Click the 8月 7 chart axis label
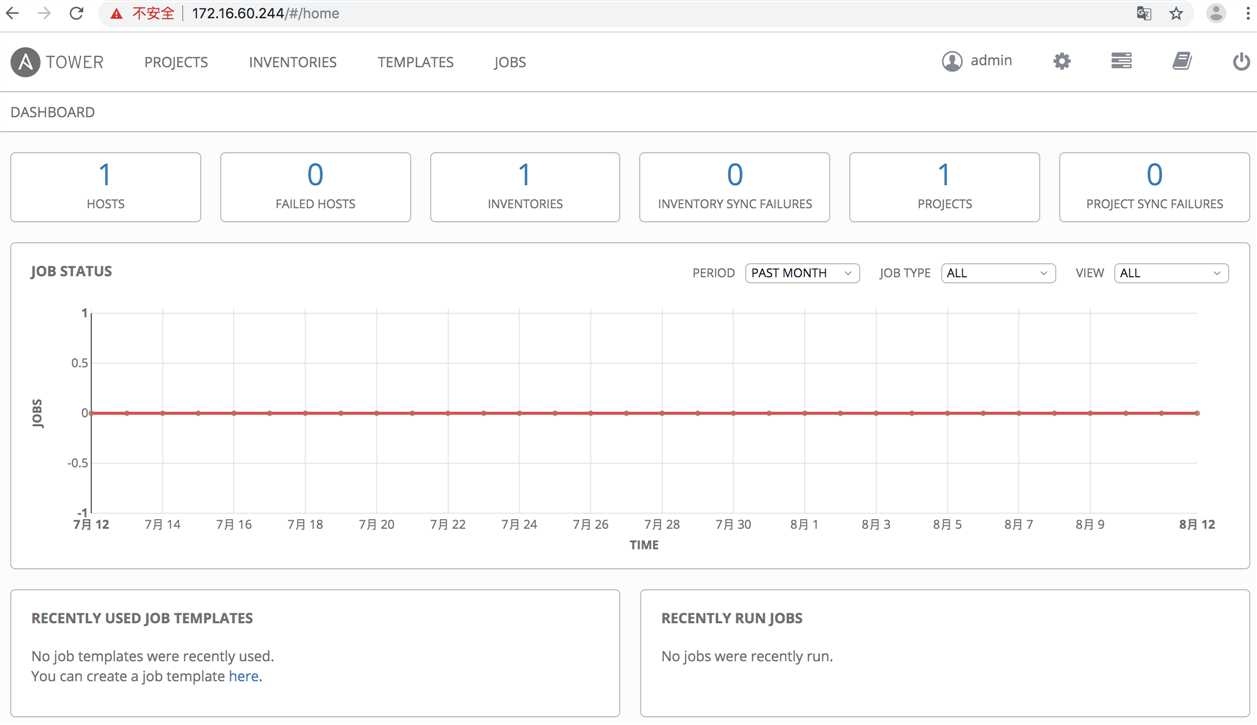The image size is (1257, 725). click(x=1018, y=525)
